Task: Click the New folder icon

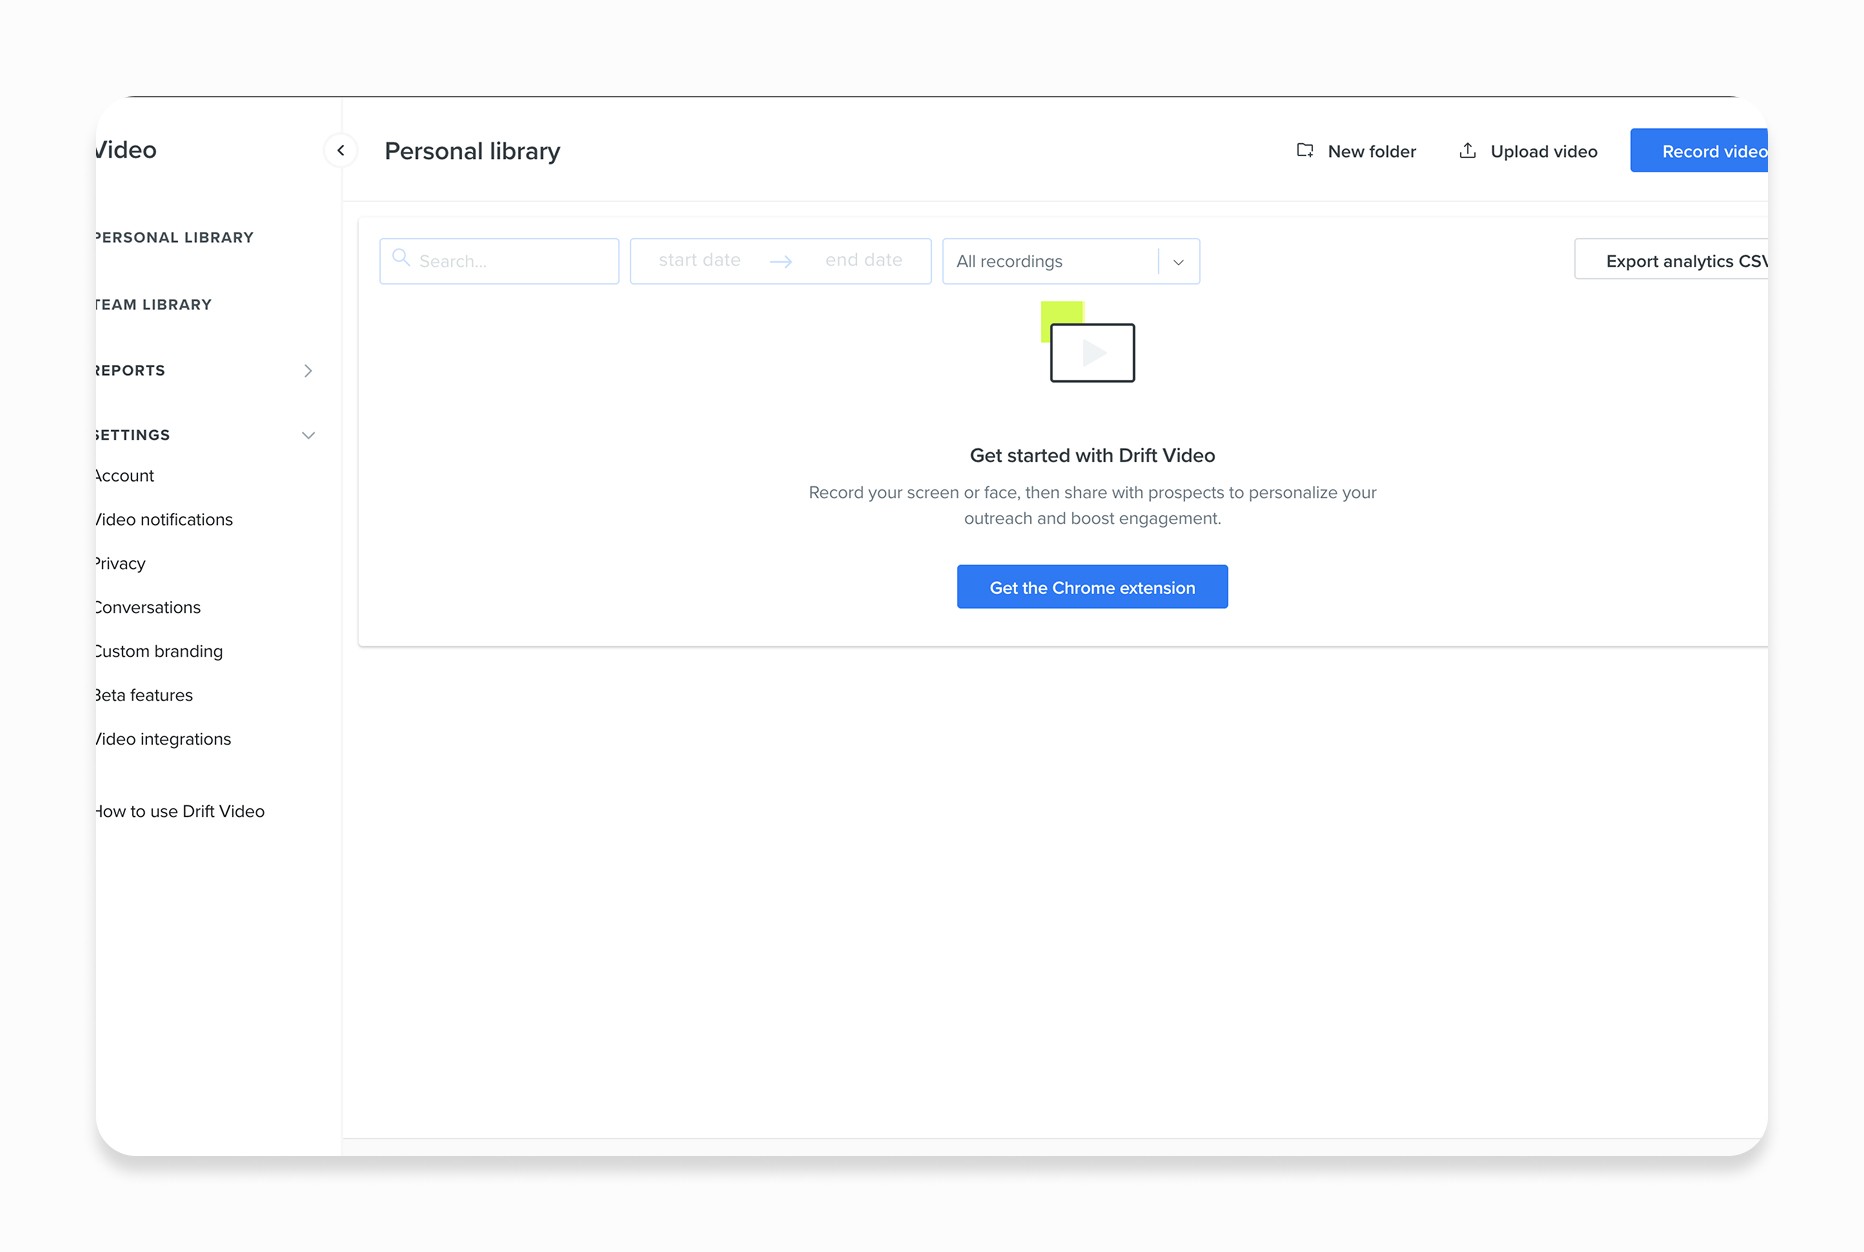Action: tap(1305, 150)
